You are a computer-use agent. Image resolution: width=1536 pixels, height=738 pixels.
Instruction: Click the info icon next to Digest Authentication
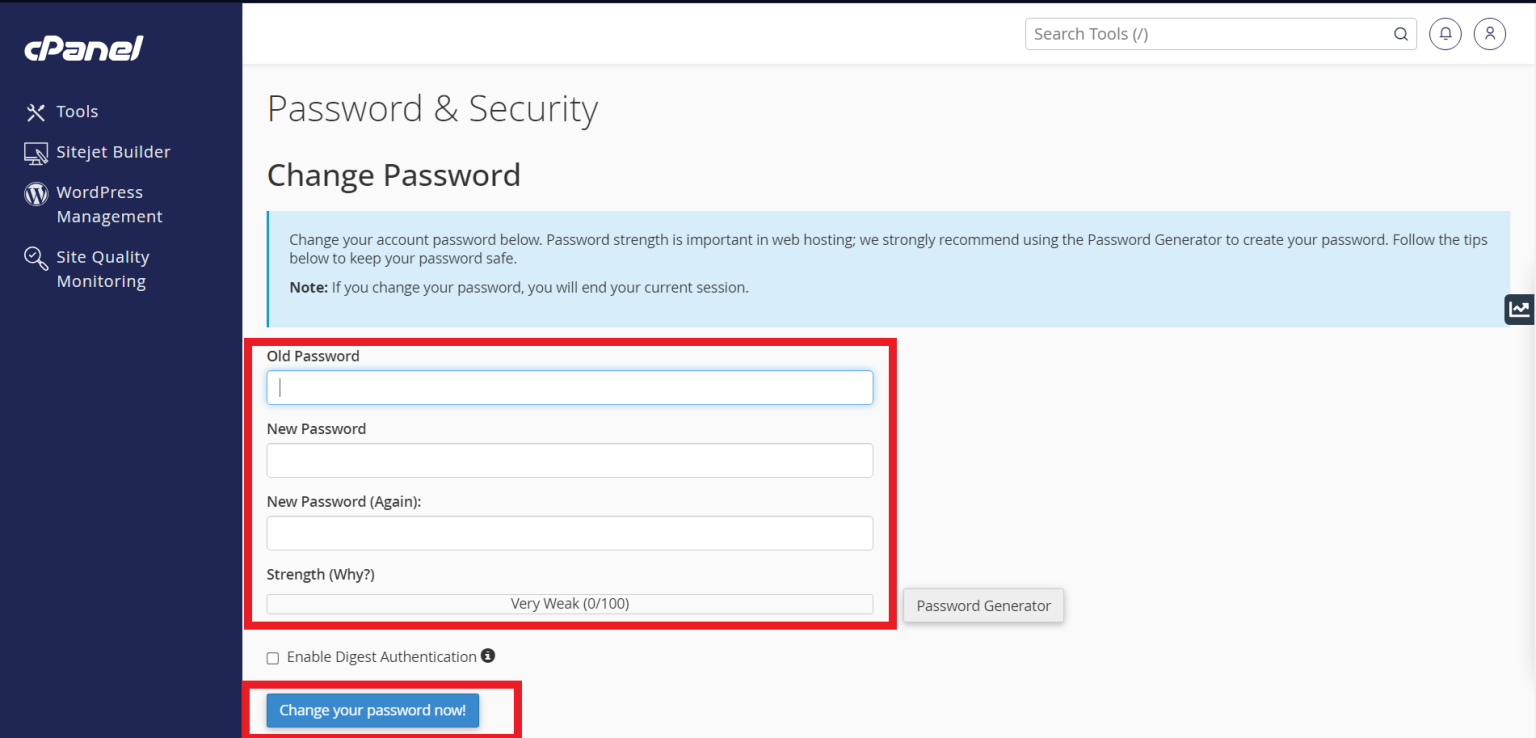(x=488, y=655)
